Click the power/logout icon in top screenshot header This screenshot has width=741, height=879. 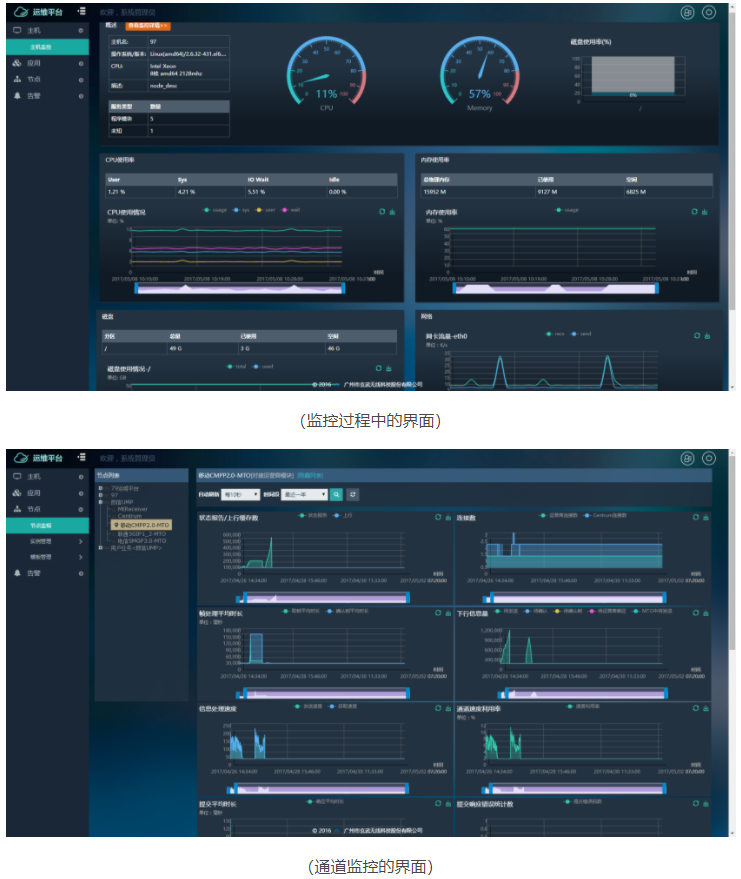tap(708, 12)
